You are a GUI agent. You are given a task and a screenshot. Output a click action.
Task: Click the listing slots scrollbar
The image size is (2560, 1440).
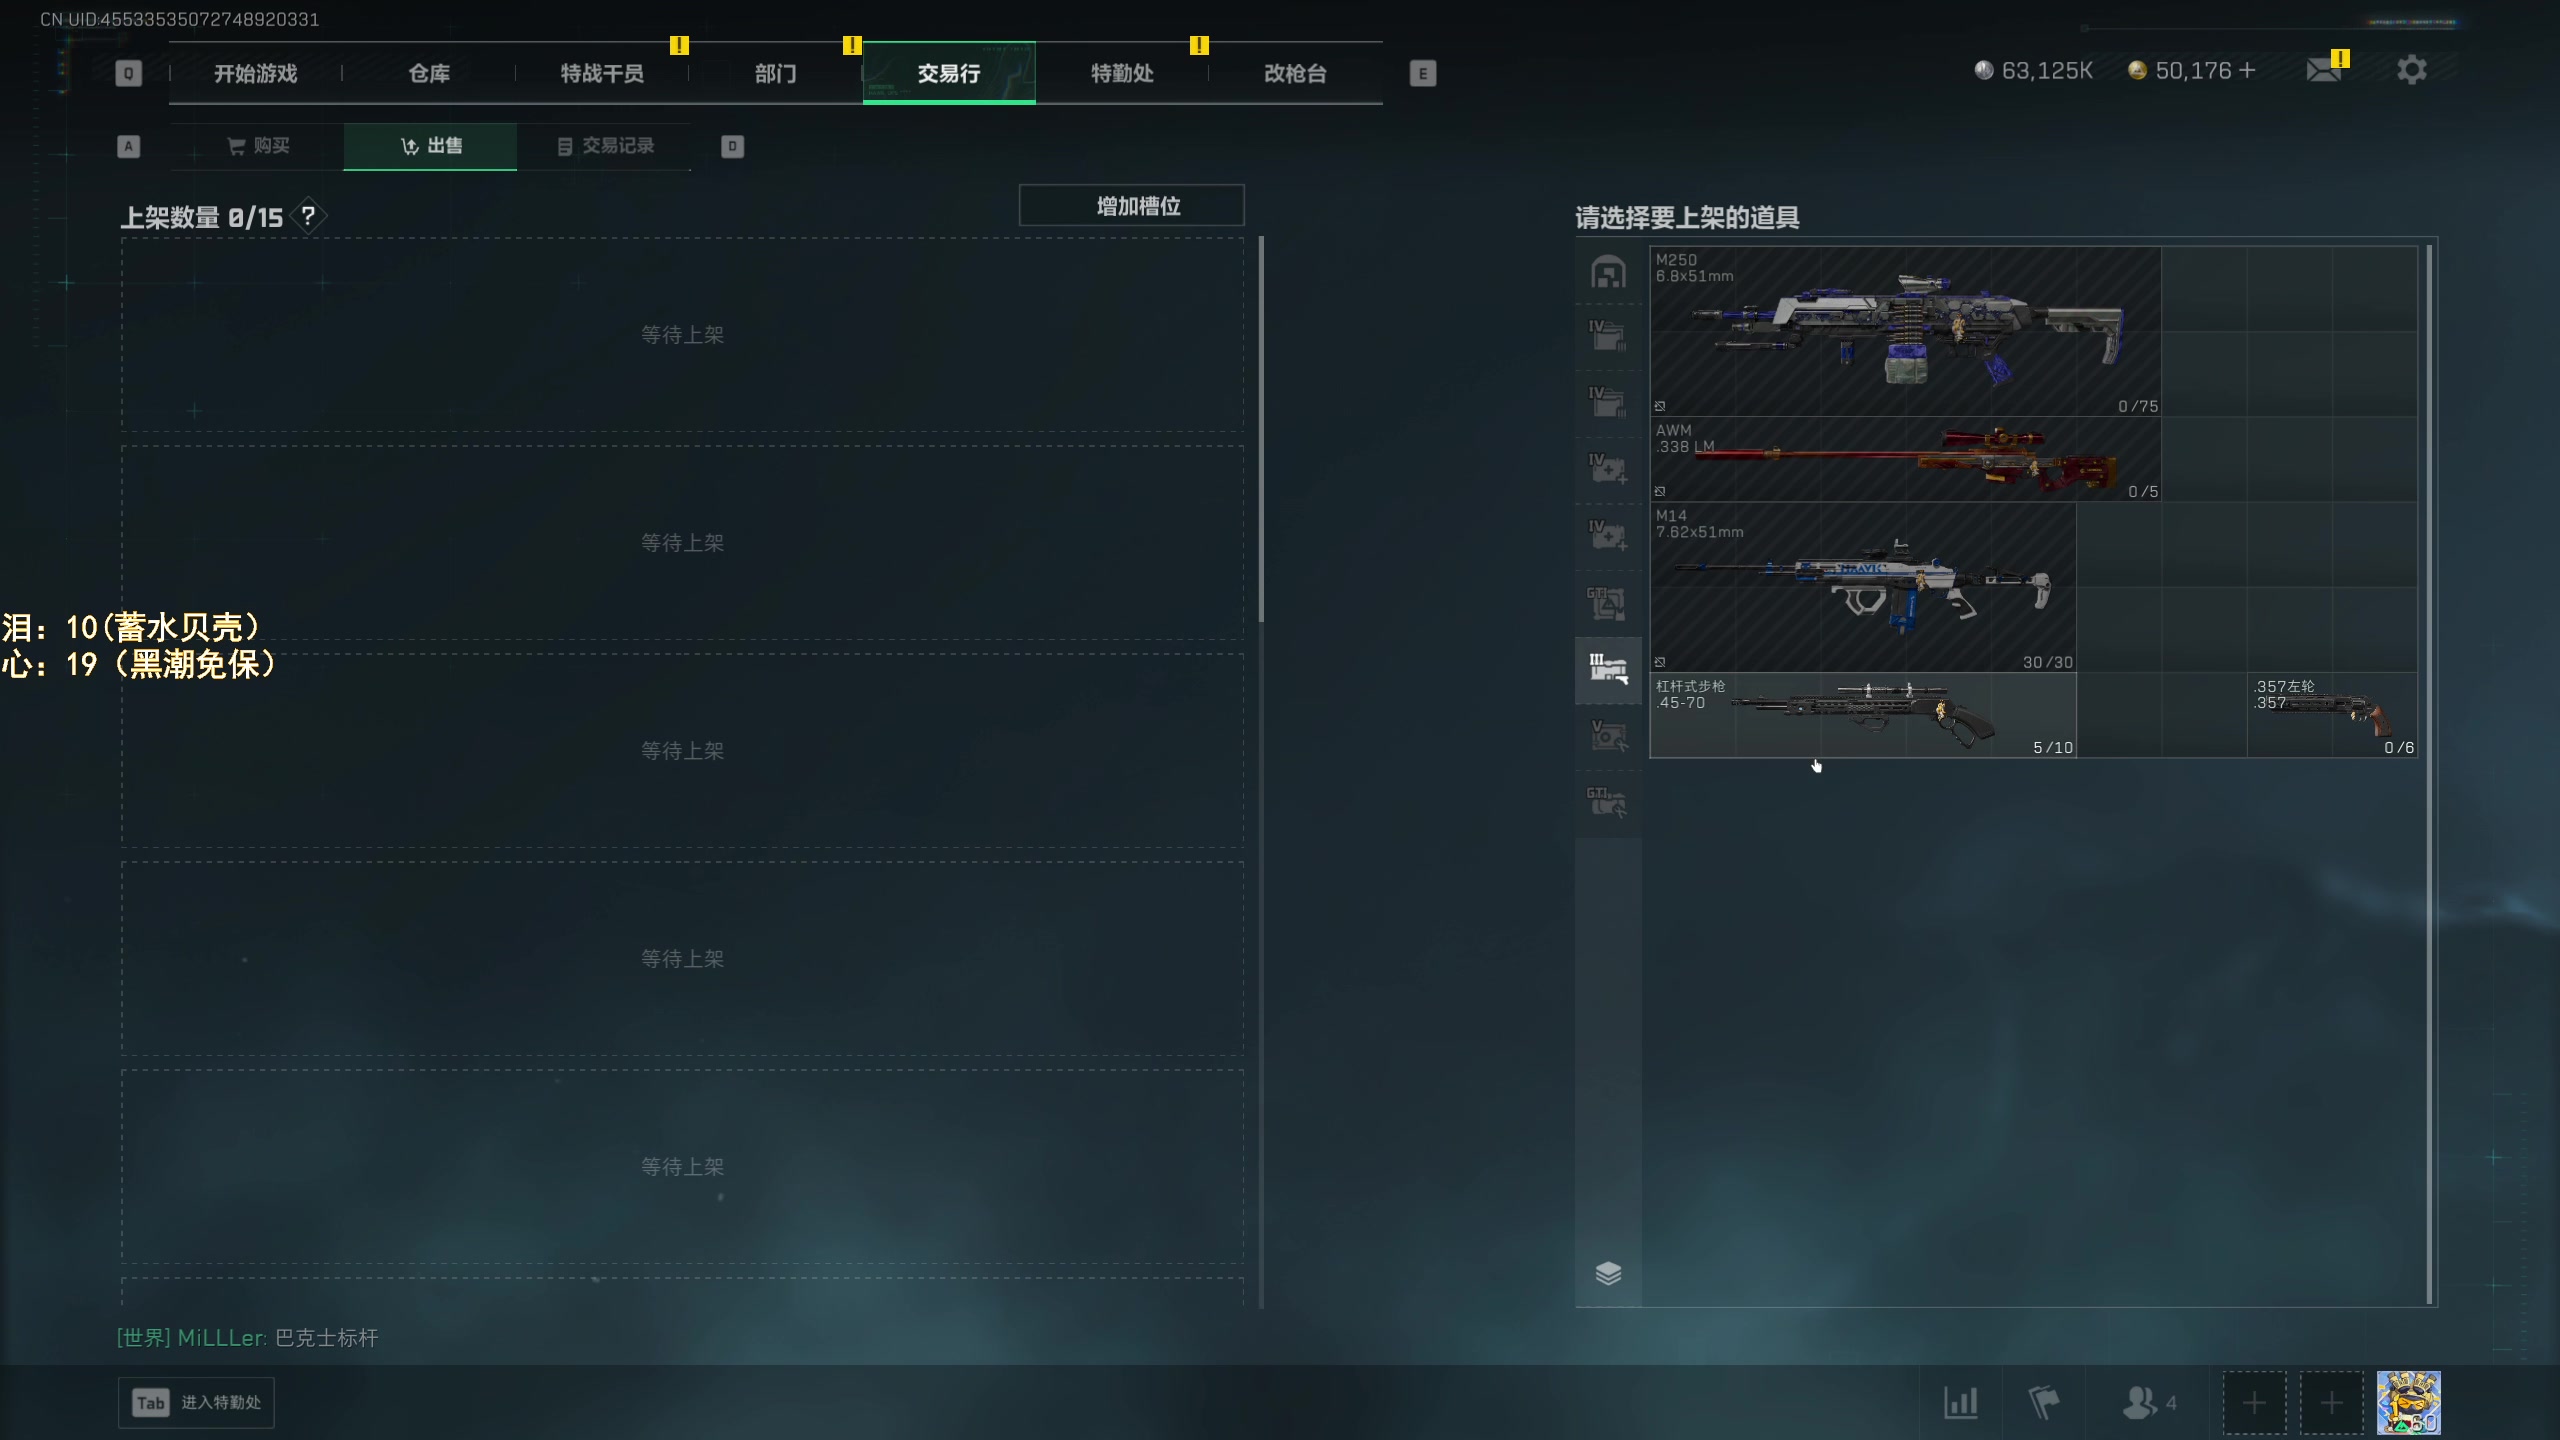pos(1261,430)
